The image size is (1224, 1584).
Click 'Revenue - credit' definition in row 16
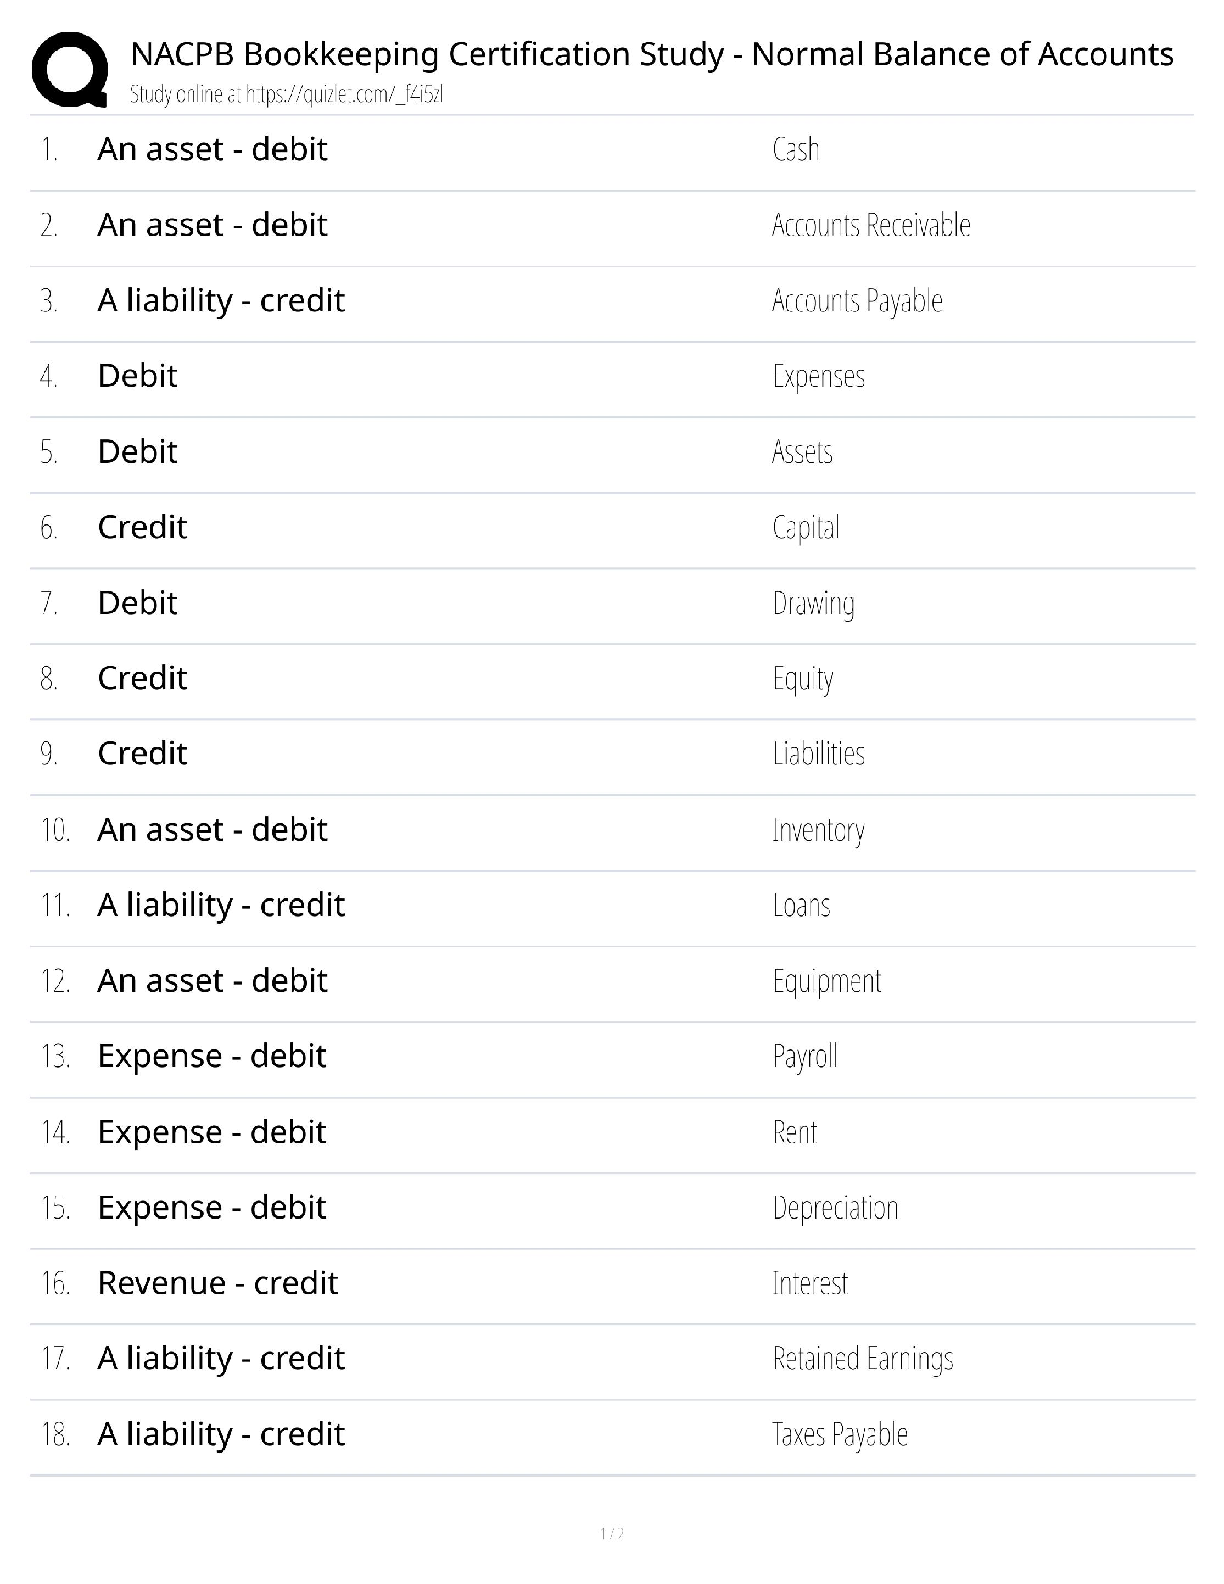(x=218, y=1283)
